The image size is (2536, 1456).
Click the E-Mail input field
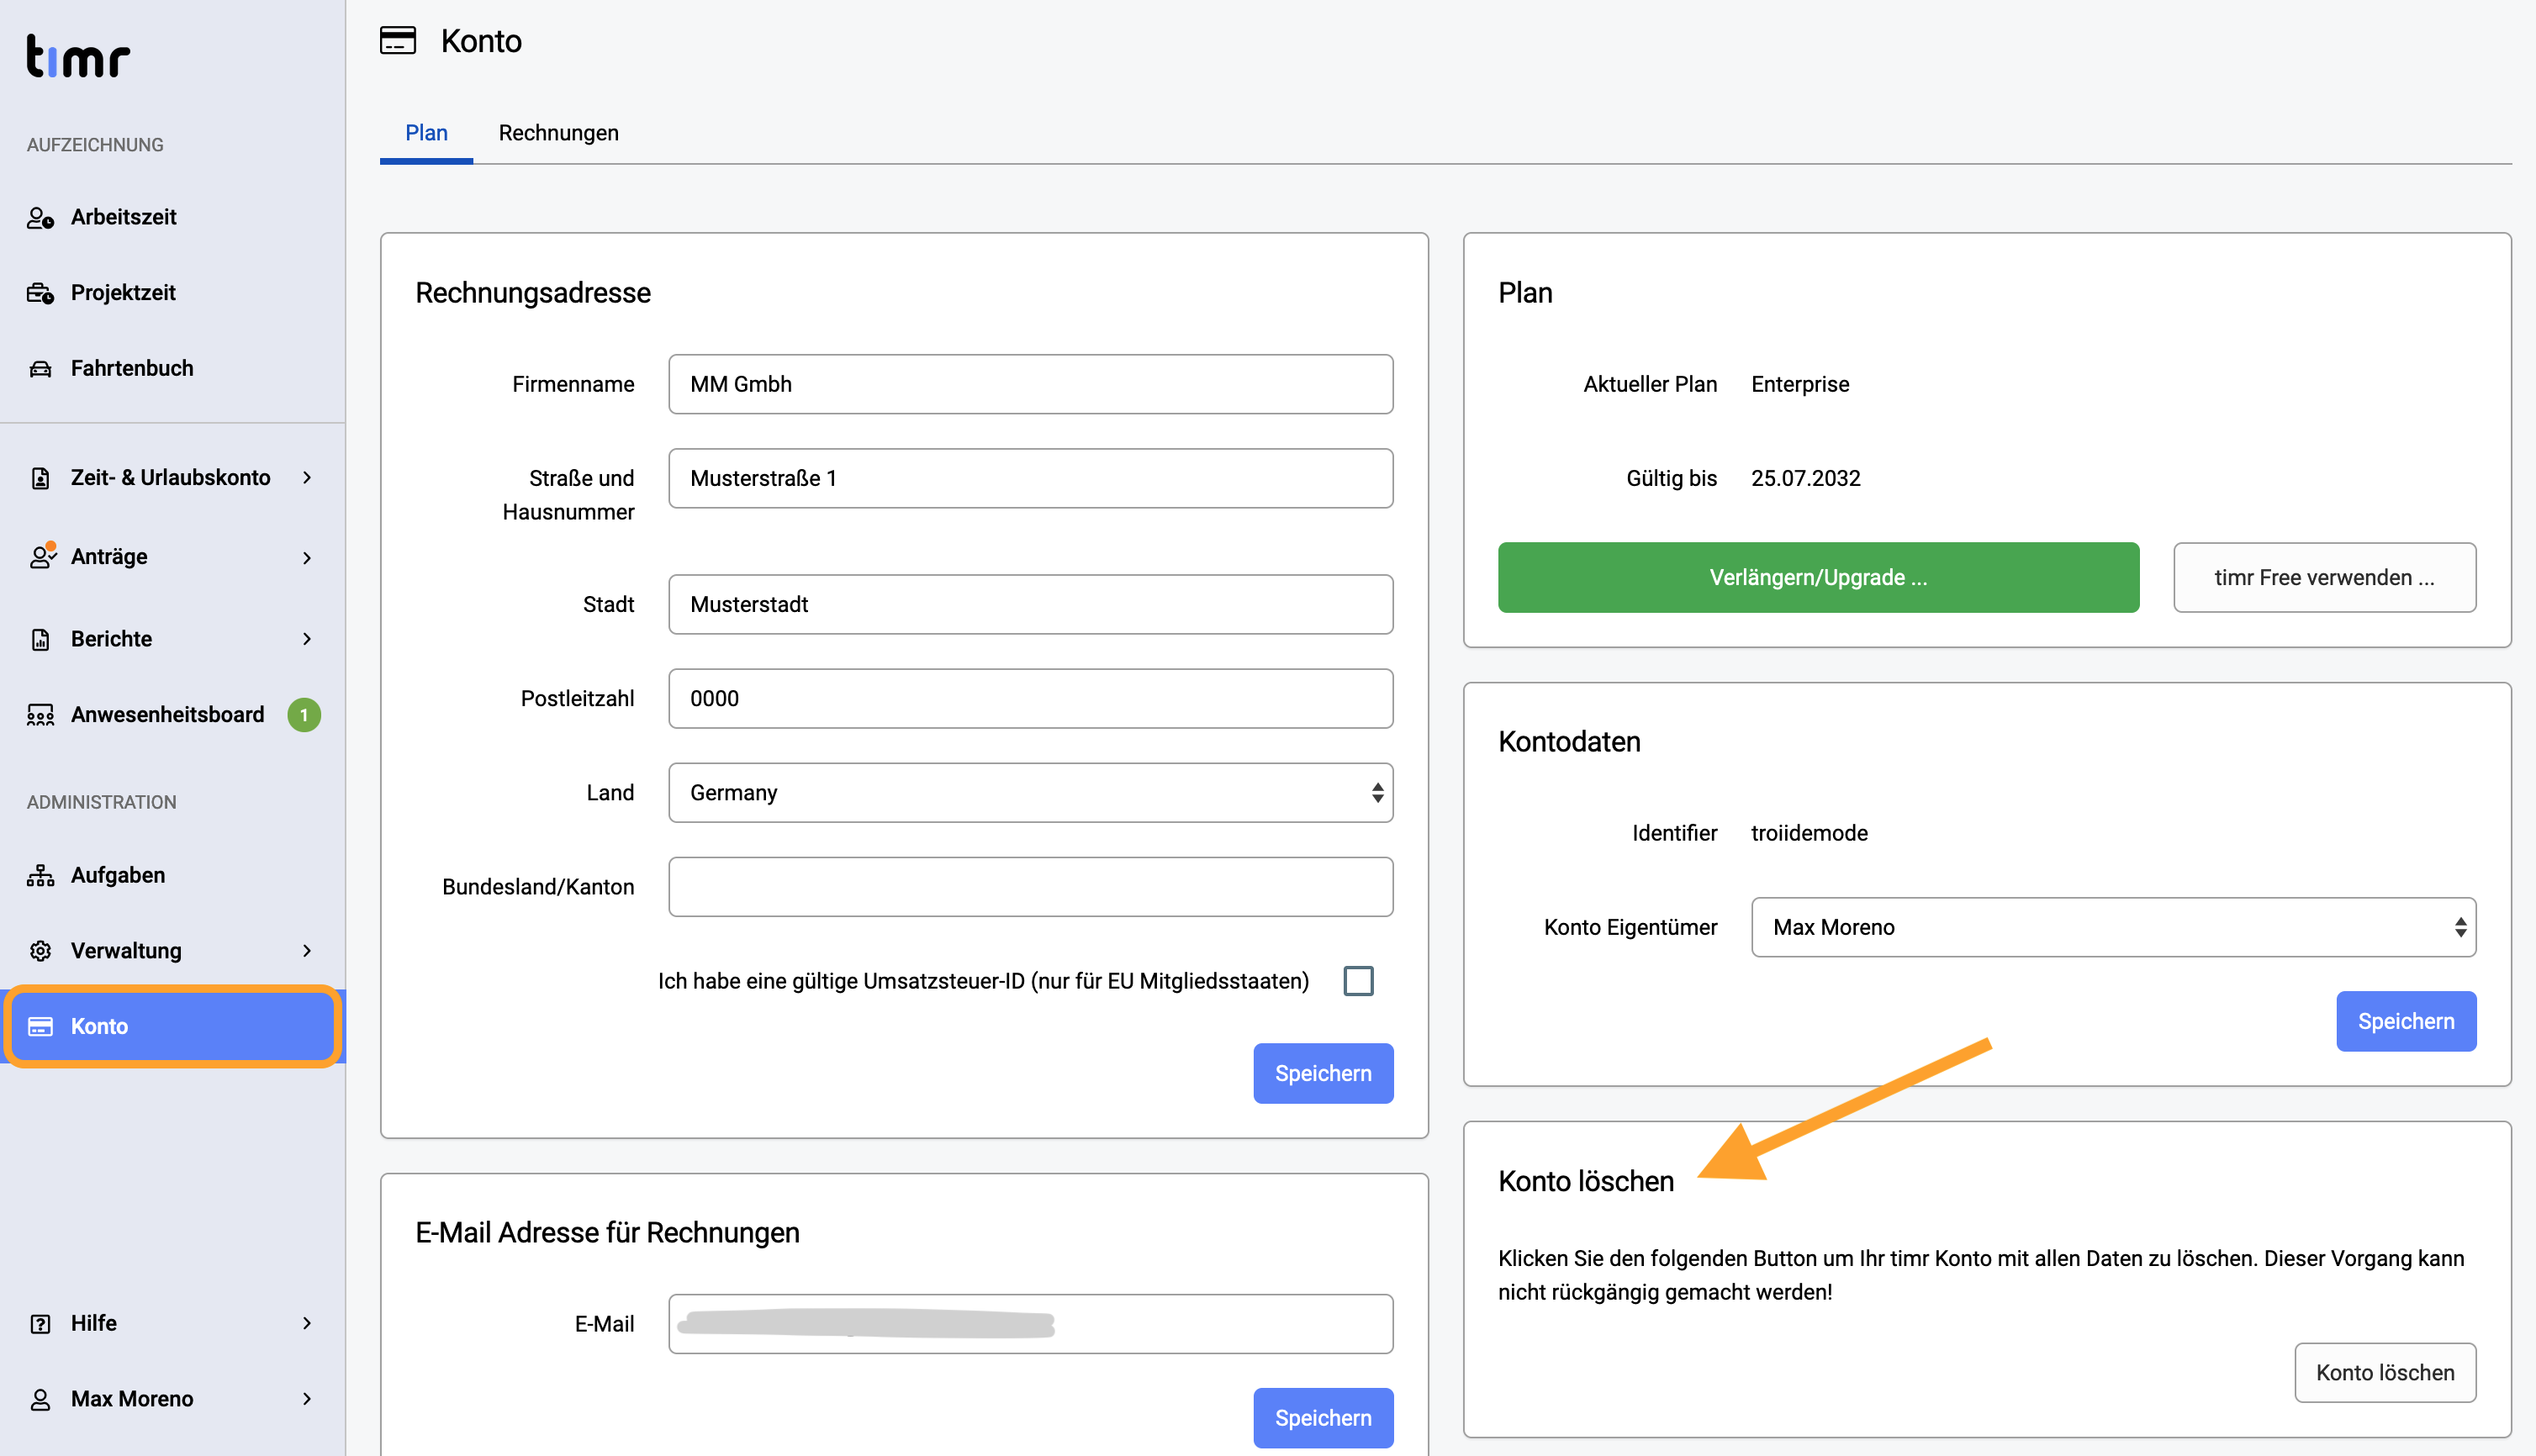pos(1030,1324)
